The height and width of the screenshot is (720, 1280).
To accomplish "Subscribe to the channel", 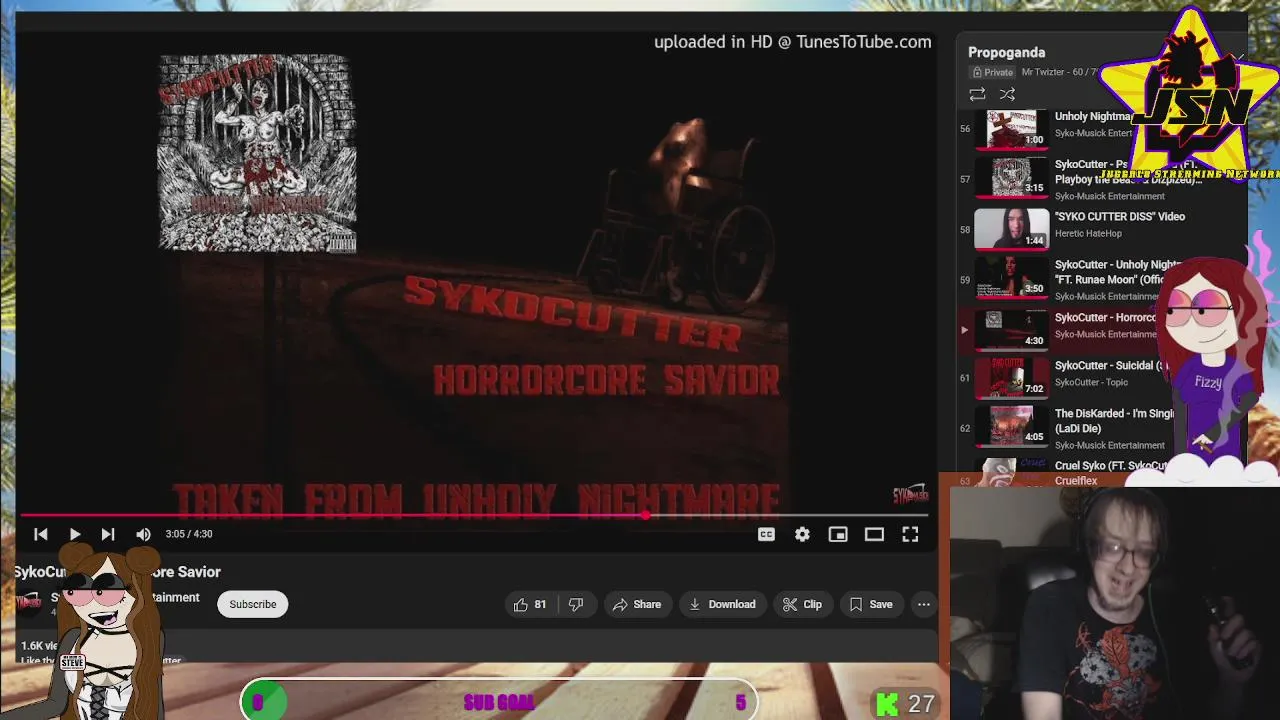I will 253,604.
